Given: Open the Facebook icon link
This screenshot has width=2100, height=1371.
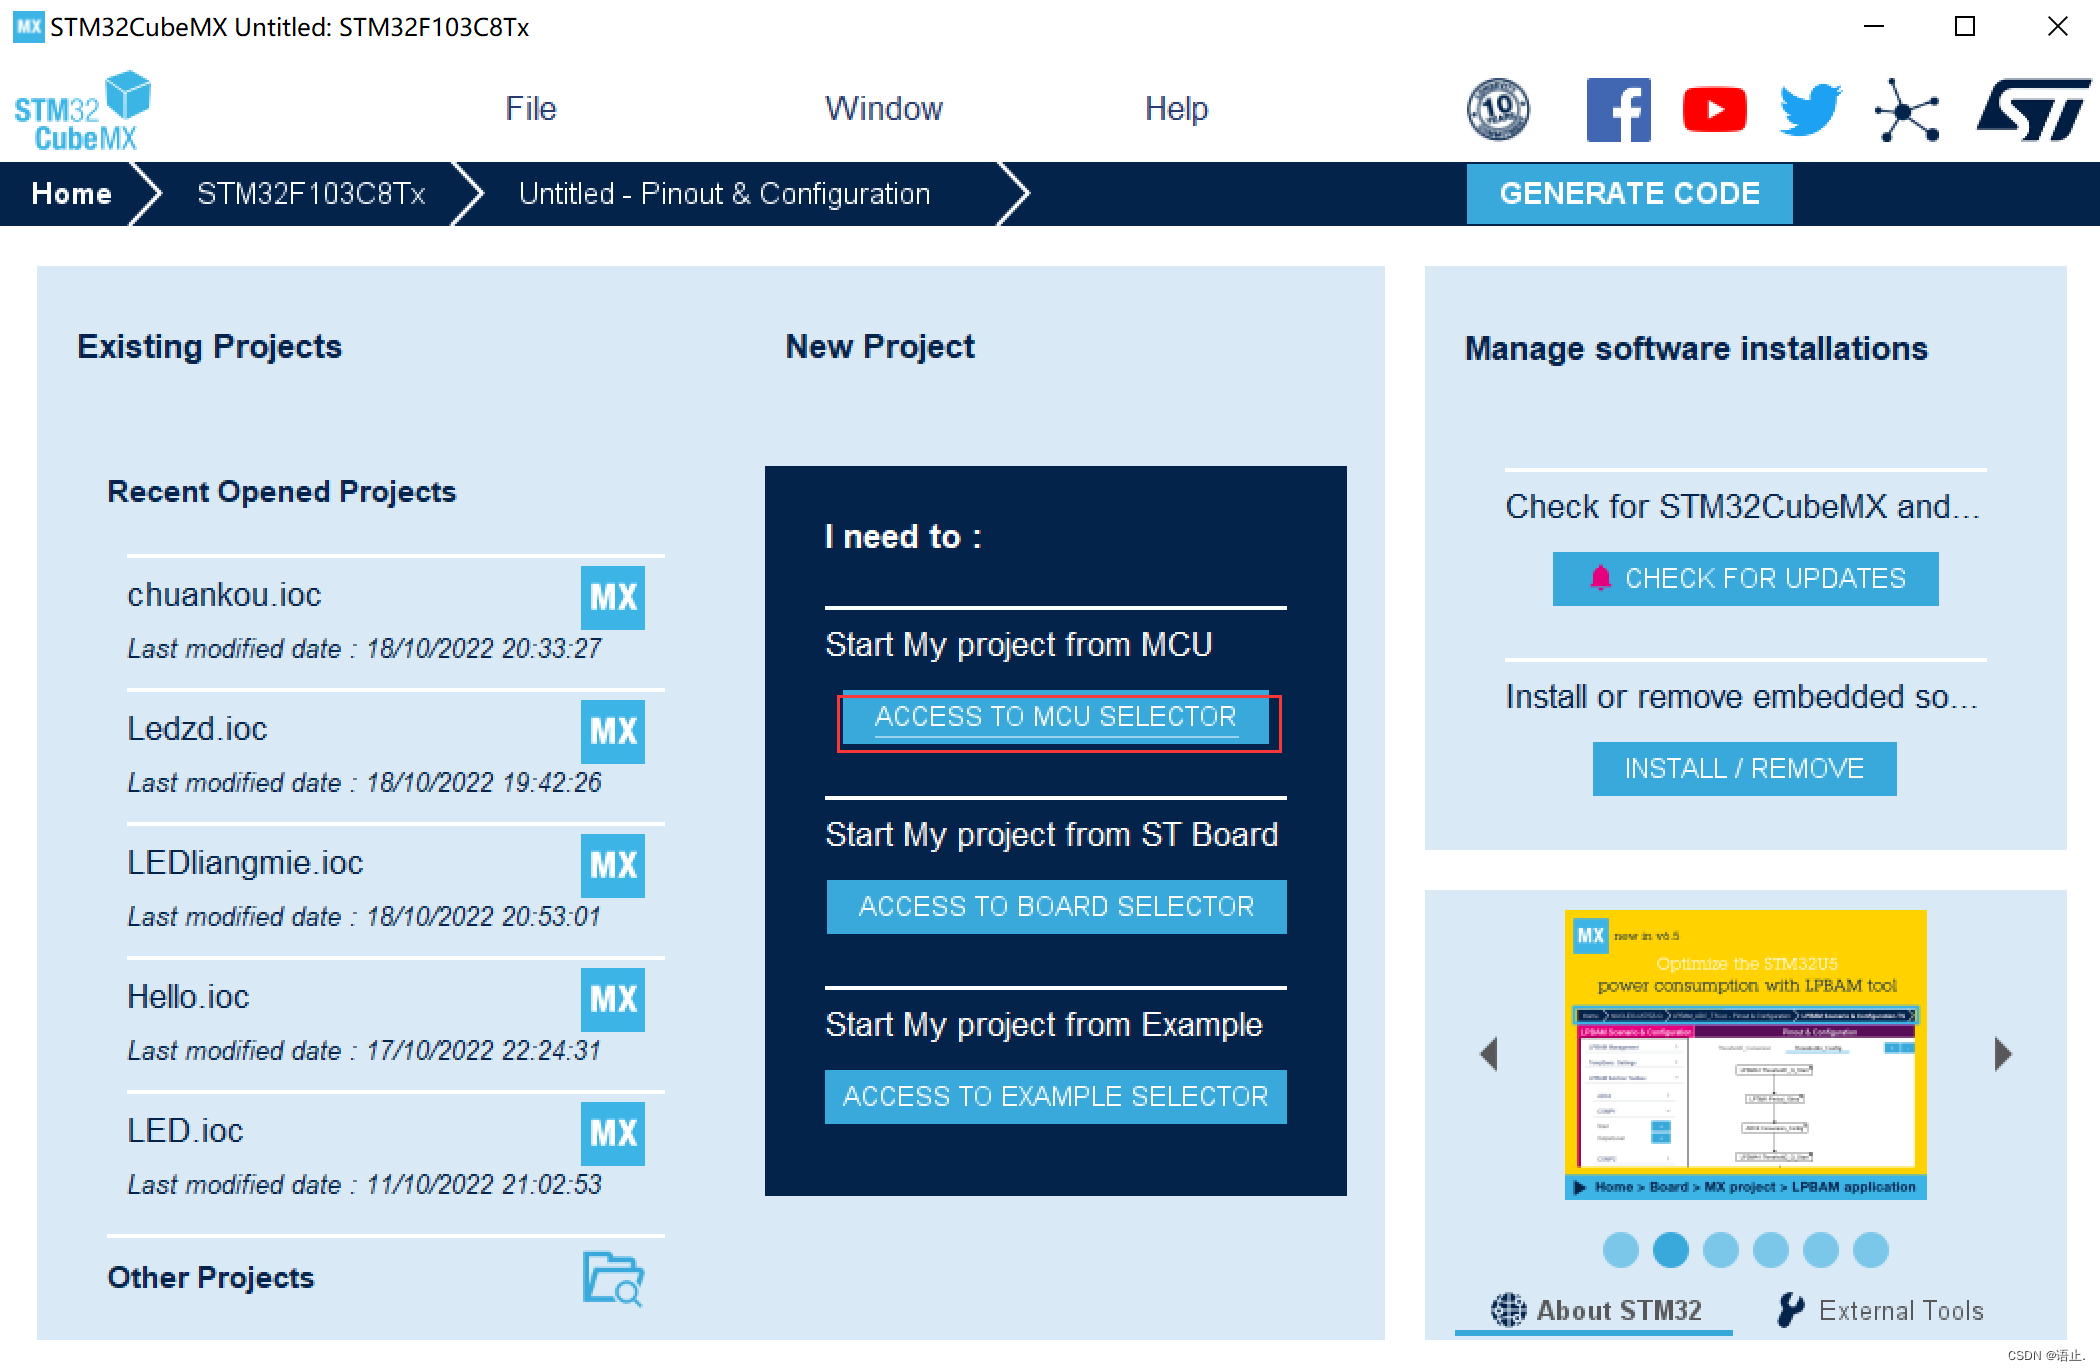Looking at the screenshot, I should tap(1617, 110).
